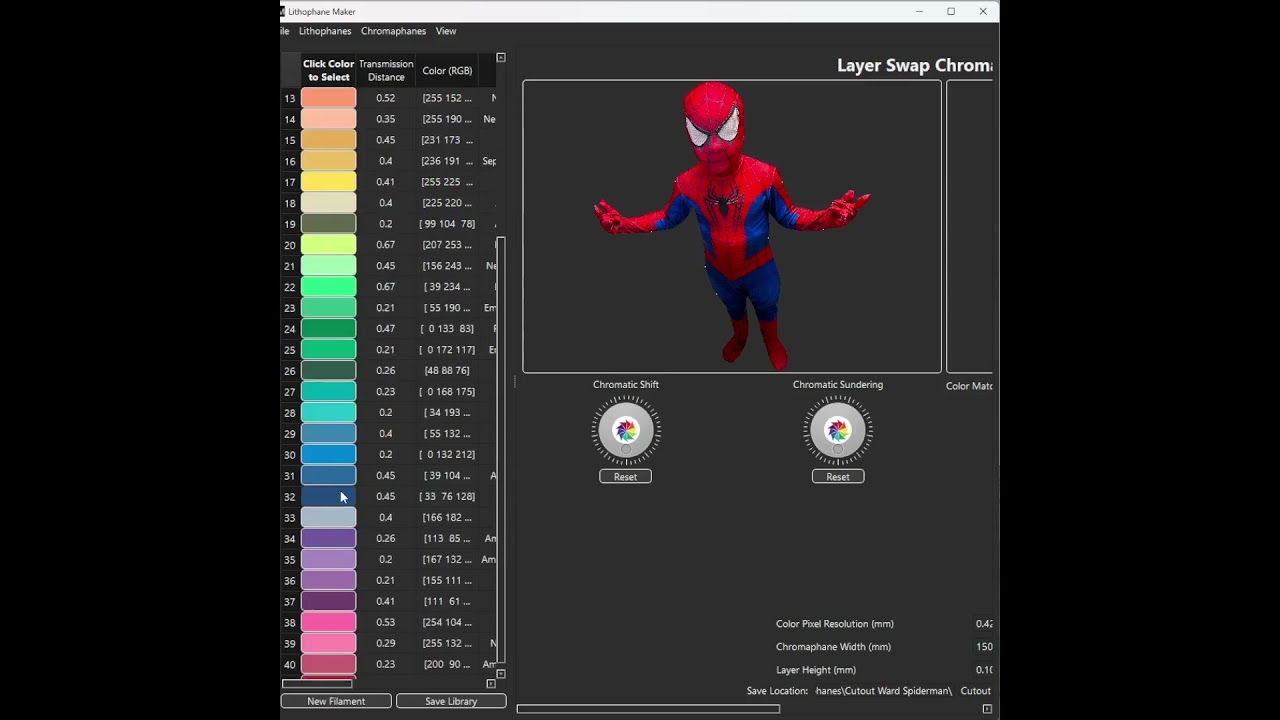The image size is (1280, 720).
Task: Click the Transmission Distance column header
Action: 386,70
